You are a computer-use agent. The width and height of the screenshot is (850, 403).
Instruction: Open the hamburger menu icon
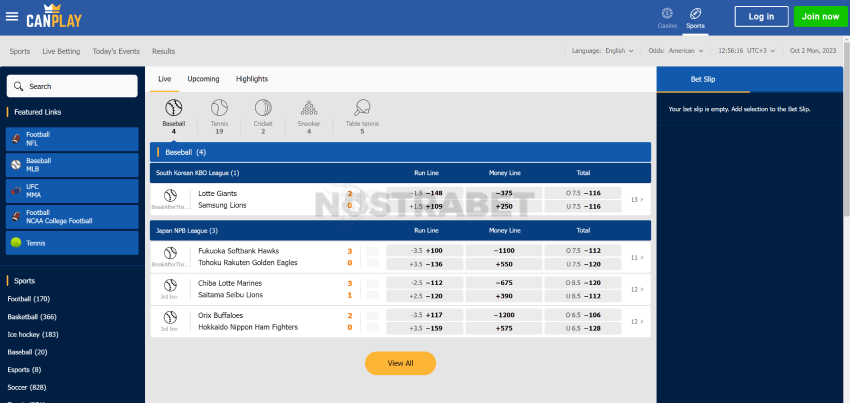pyautogui.click(x=12, y=16)
